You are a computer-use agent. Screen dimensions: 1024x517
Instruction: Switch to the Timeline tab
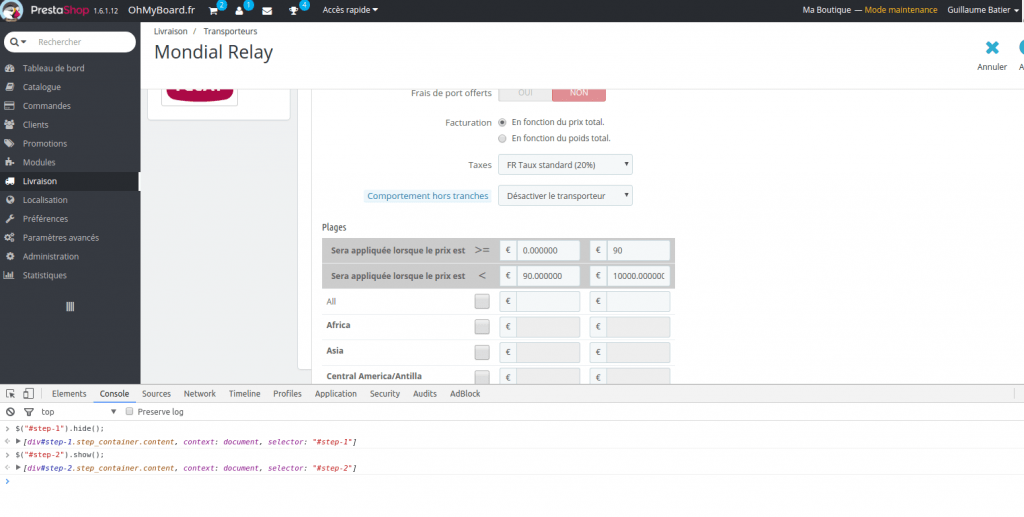pos(245,394)
